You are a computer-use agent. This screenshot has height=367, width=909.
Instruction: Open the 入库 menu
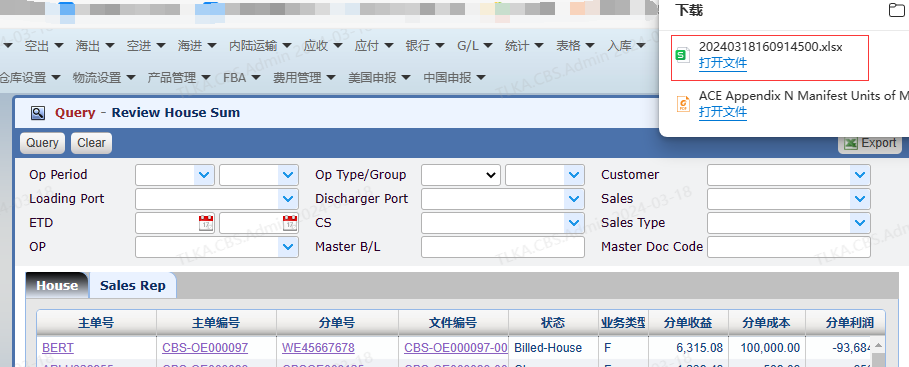[x=626, y=46]
